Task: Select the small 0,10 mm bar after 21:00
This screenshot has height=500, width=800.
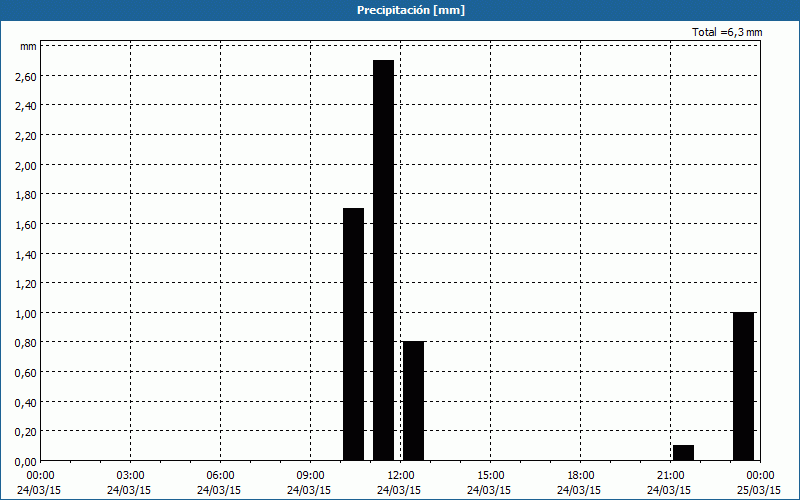Action: pyautogui.click(x=683, y=453)
